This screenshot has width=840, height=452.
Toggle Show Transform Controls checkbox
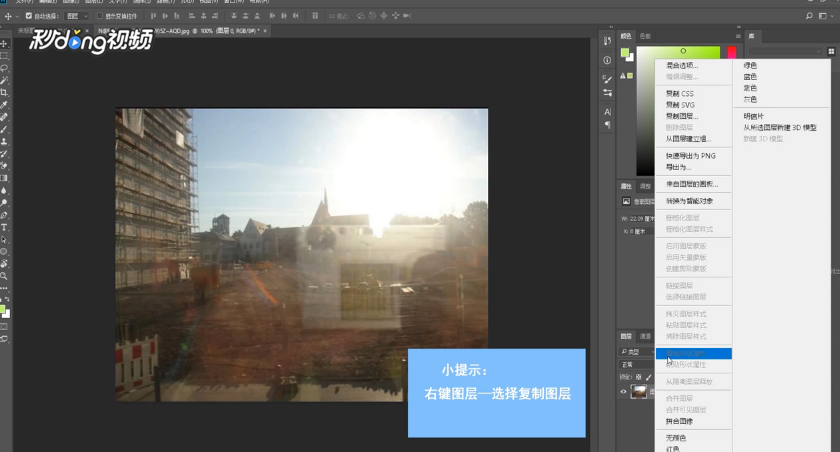coord(100,16)
